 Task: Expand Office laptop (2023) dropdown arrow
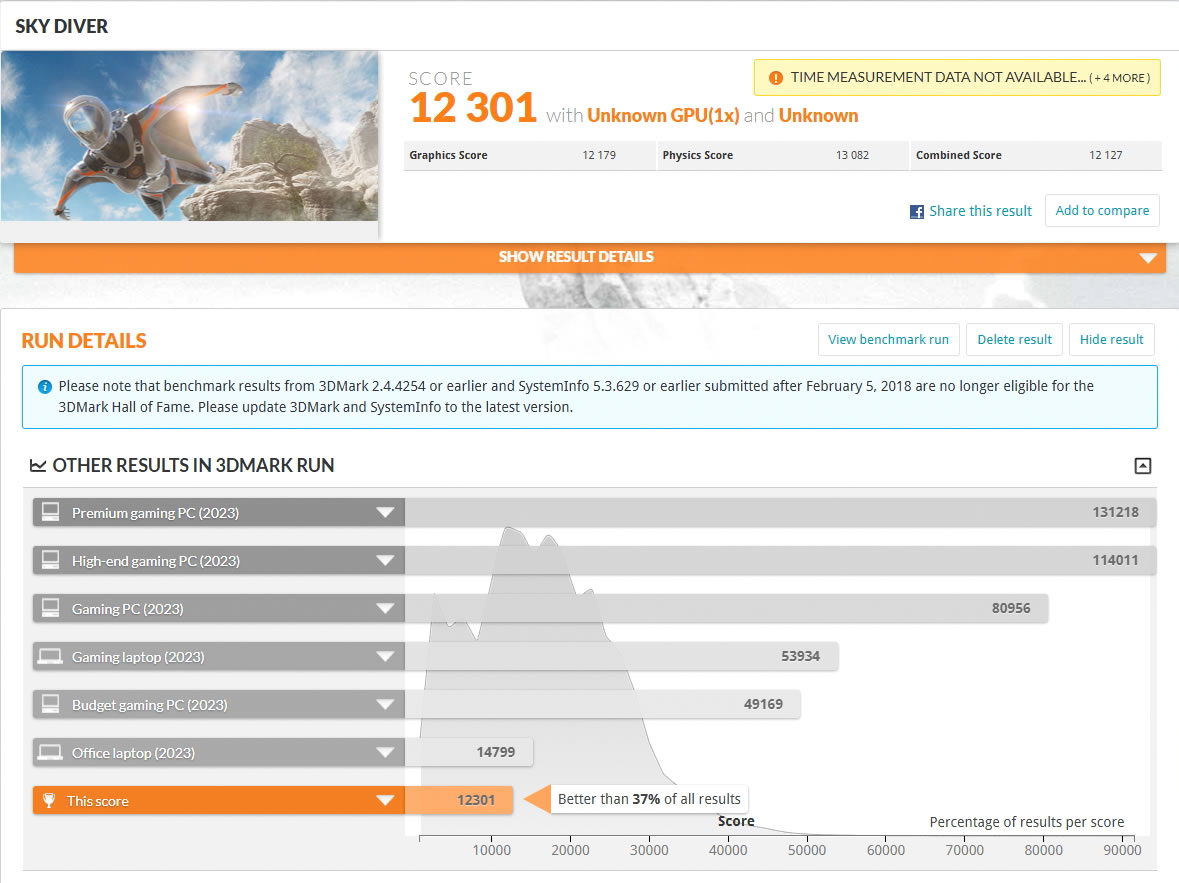[x=385, y=753]
